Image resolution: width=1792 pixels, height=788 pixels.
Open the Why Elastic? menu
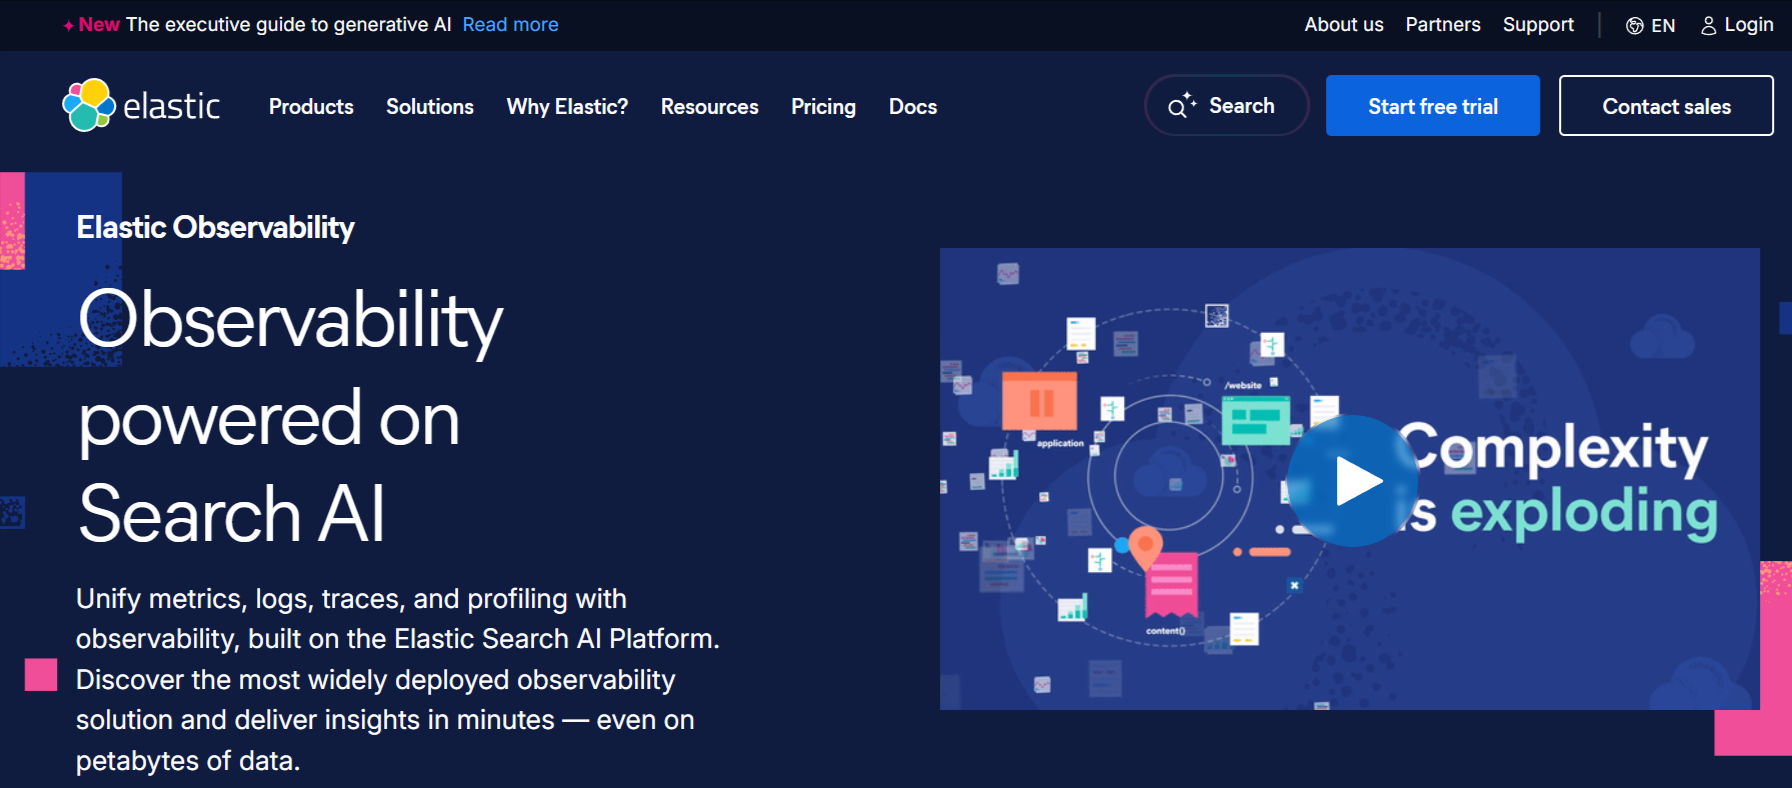click(567, 107)
